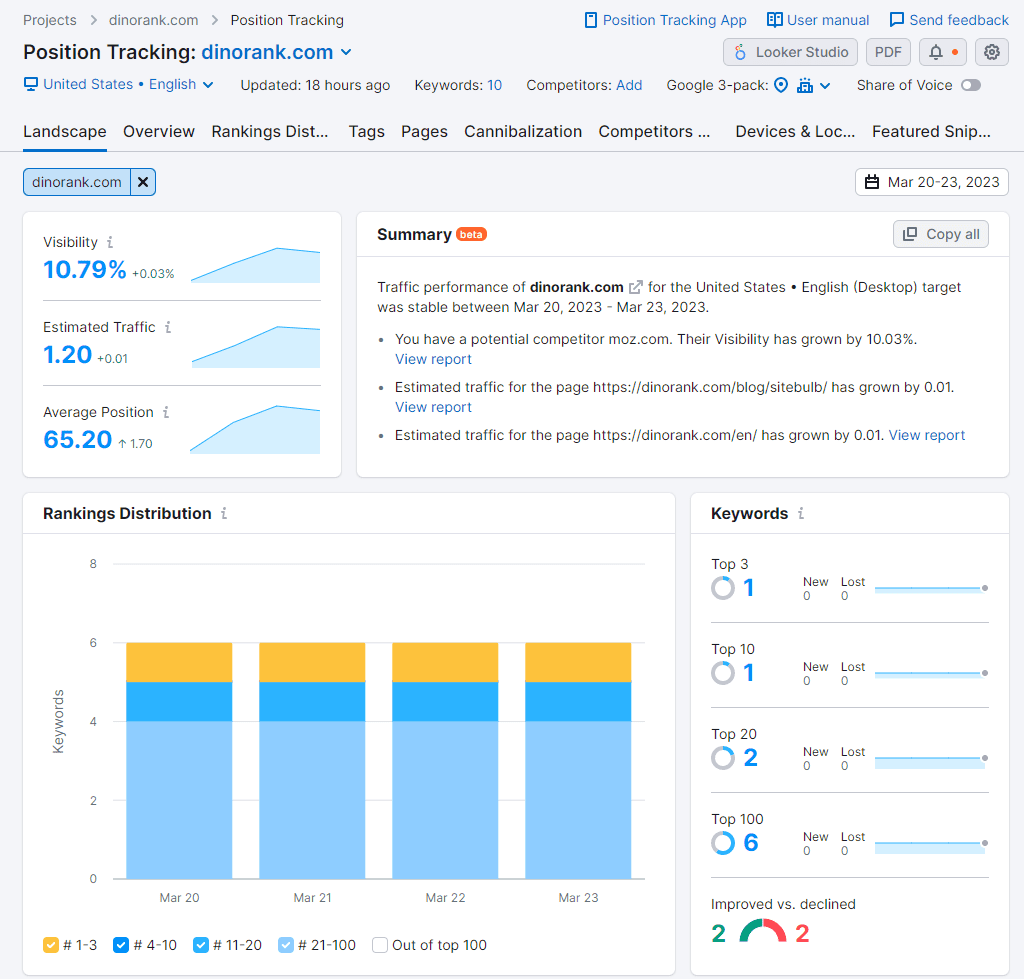Click the desktop device icon
This screenshot has height=979, width=1024.
click(x=31, y=84)
